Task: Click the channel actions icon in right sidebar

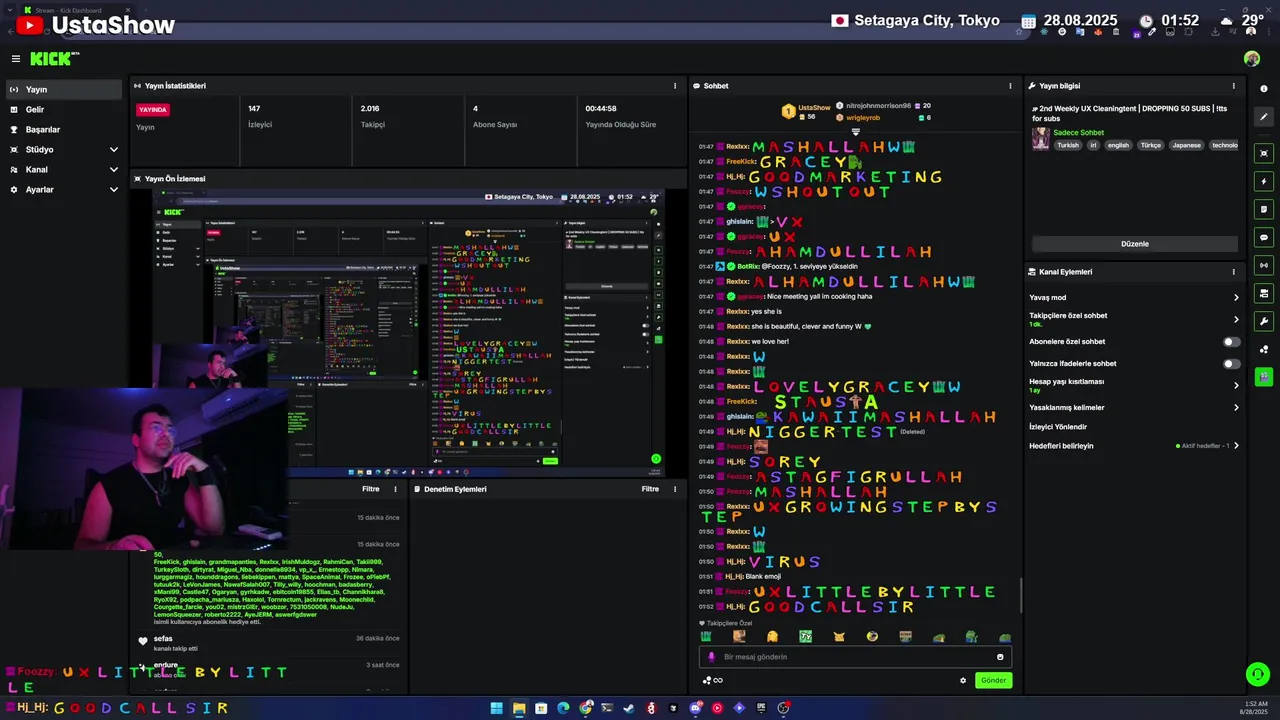Action: (x=1264, y=293)
